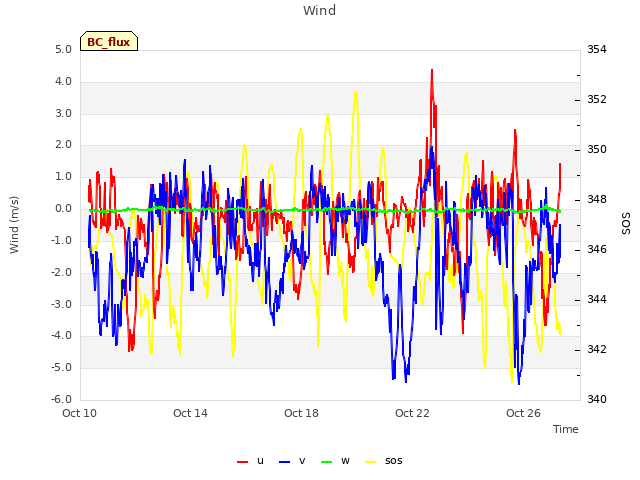
Task: Click the '-3.0' left axis tick label
Action: (x=62, y=304)
